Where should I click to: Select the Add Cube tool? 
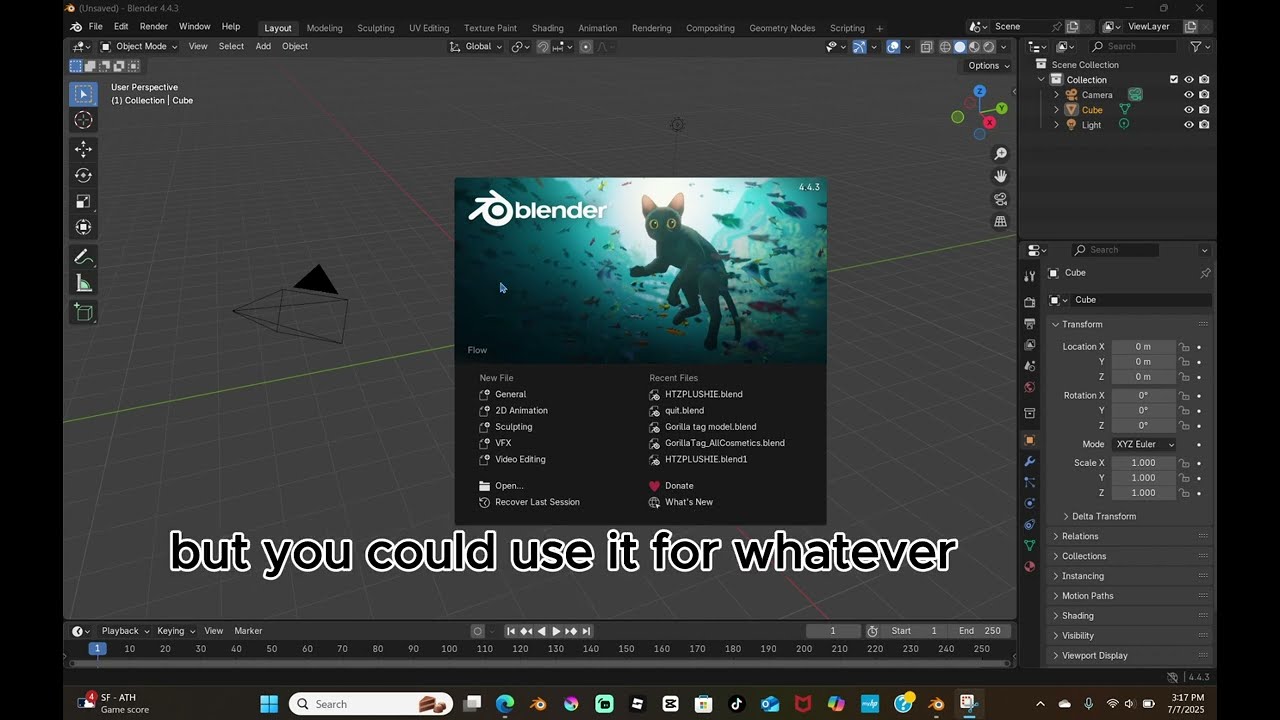[84, 313]
